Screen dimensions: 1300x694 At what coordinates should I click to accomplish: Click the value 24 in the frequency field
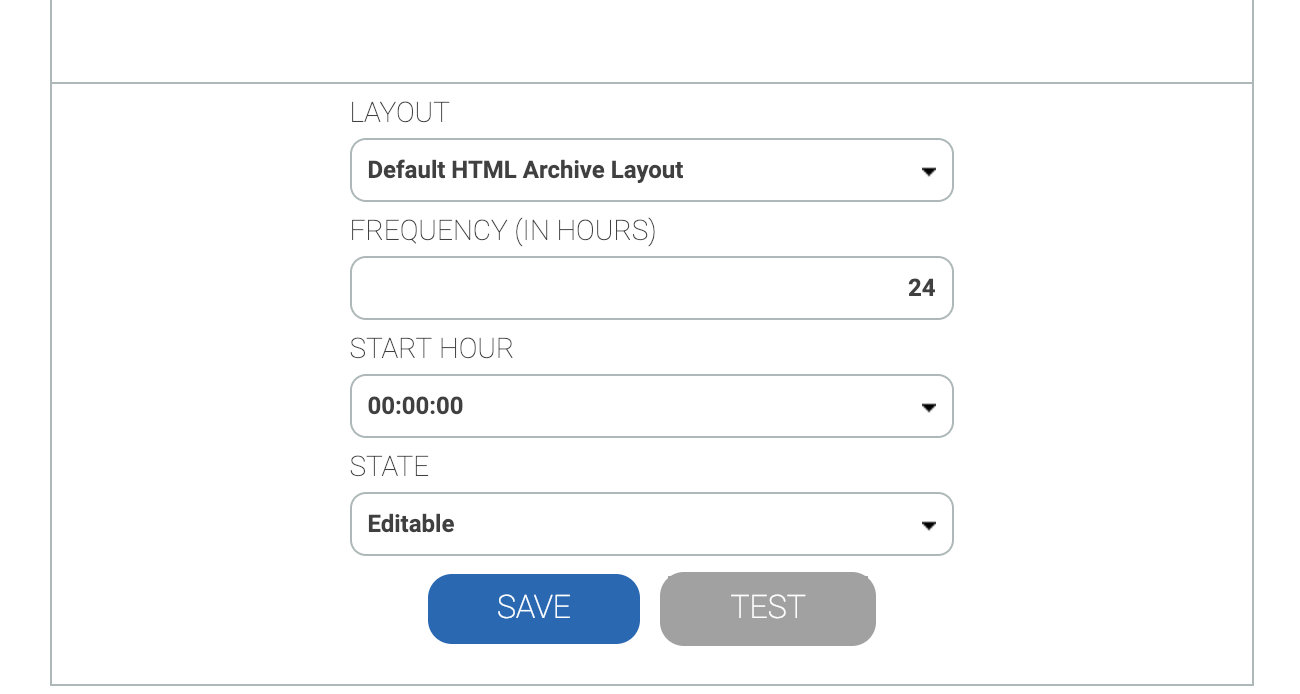921,288
